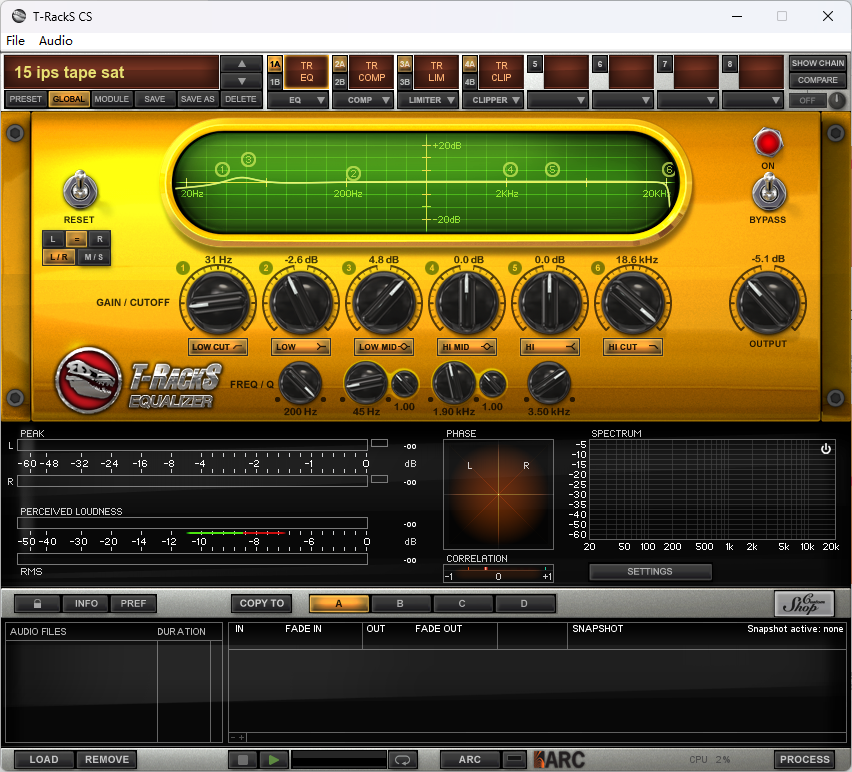Flip the BYPASS toggle switch
The image size is (852, 772).
(x=768, y=191)
